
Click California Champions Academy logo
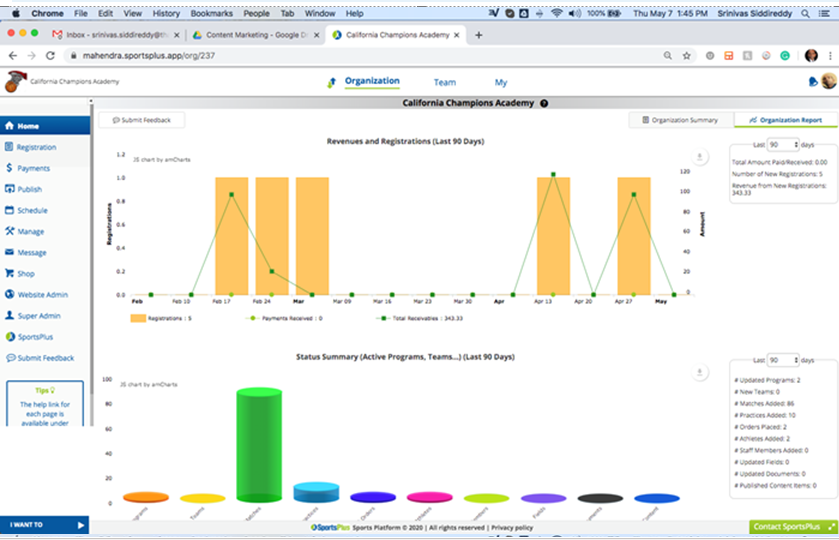pos(15,81)
